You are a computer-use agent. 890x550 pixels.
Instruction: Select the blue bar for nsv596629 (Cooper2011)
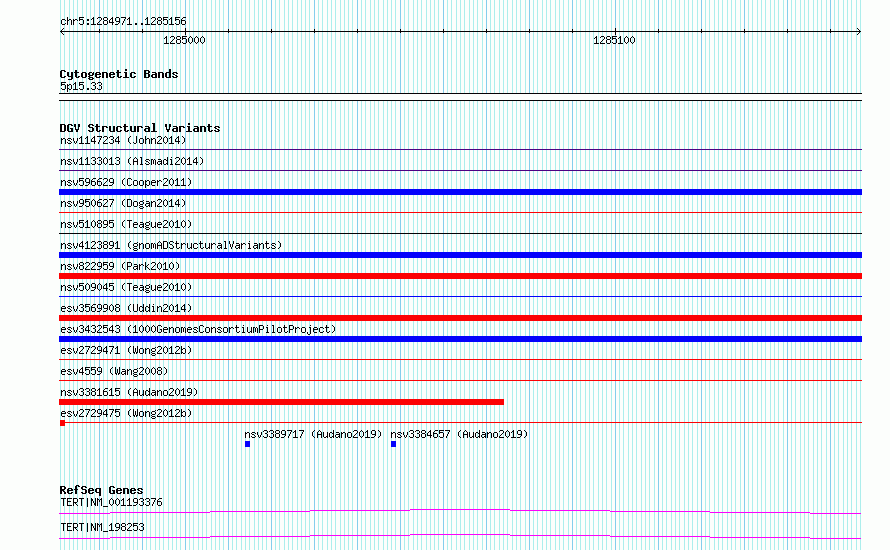click(x=460, y=192)
